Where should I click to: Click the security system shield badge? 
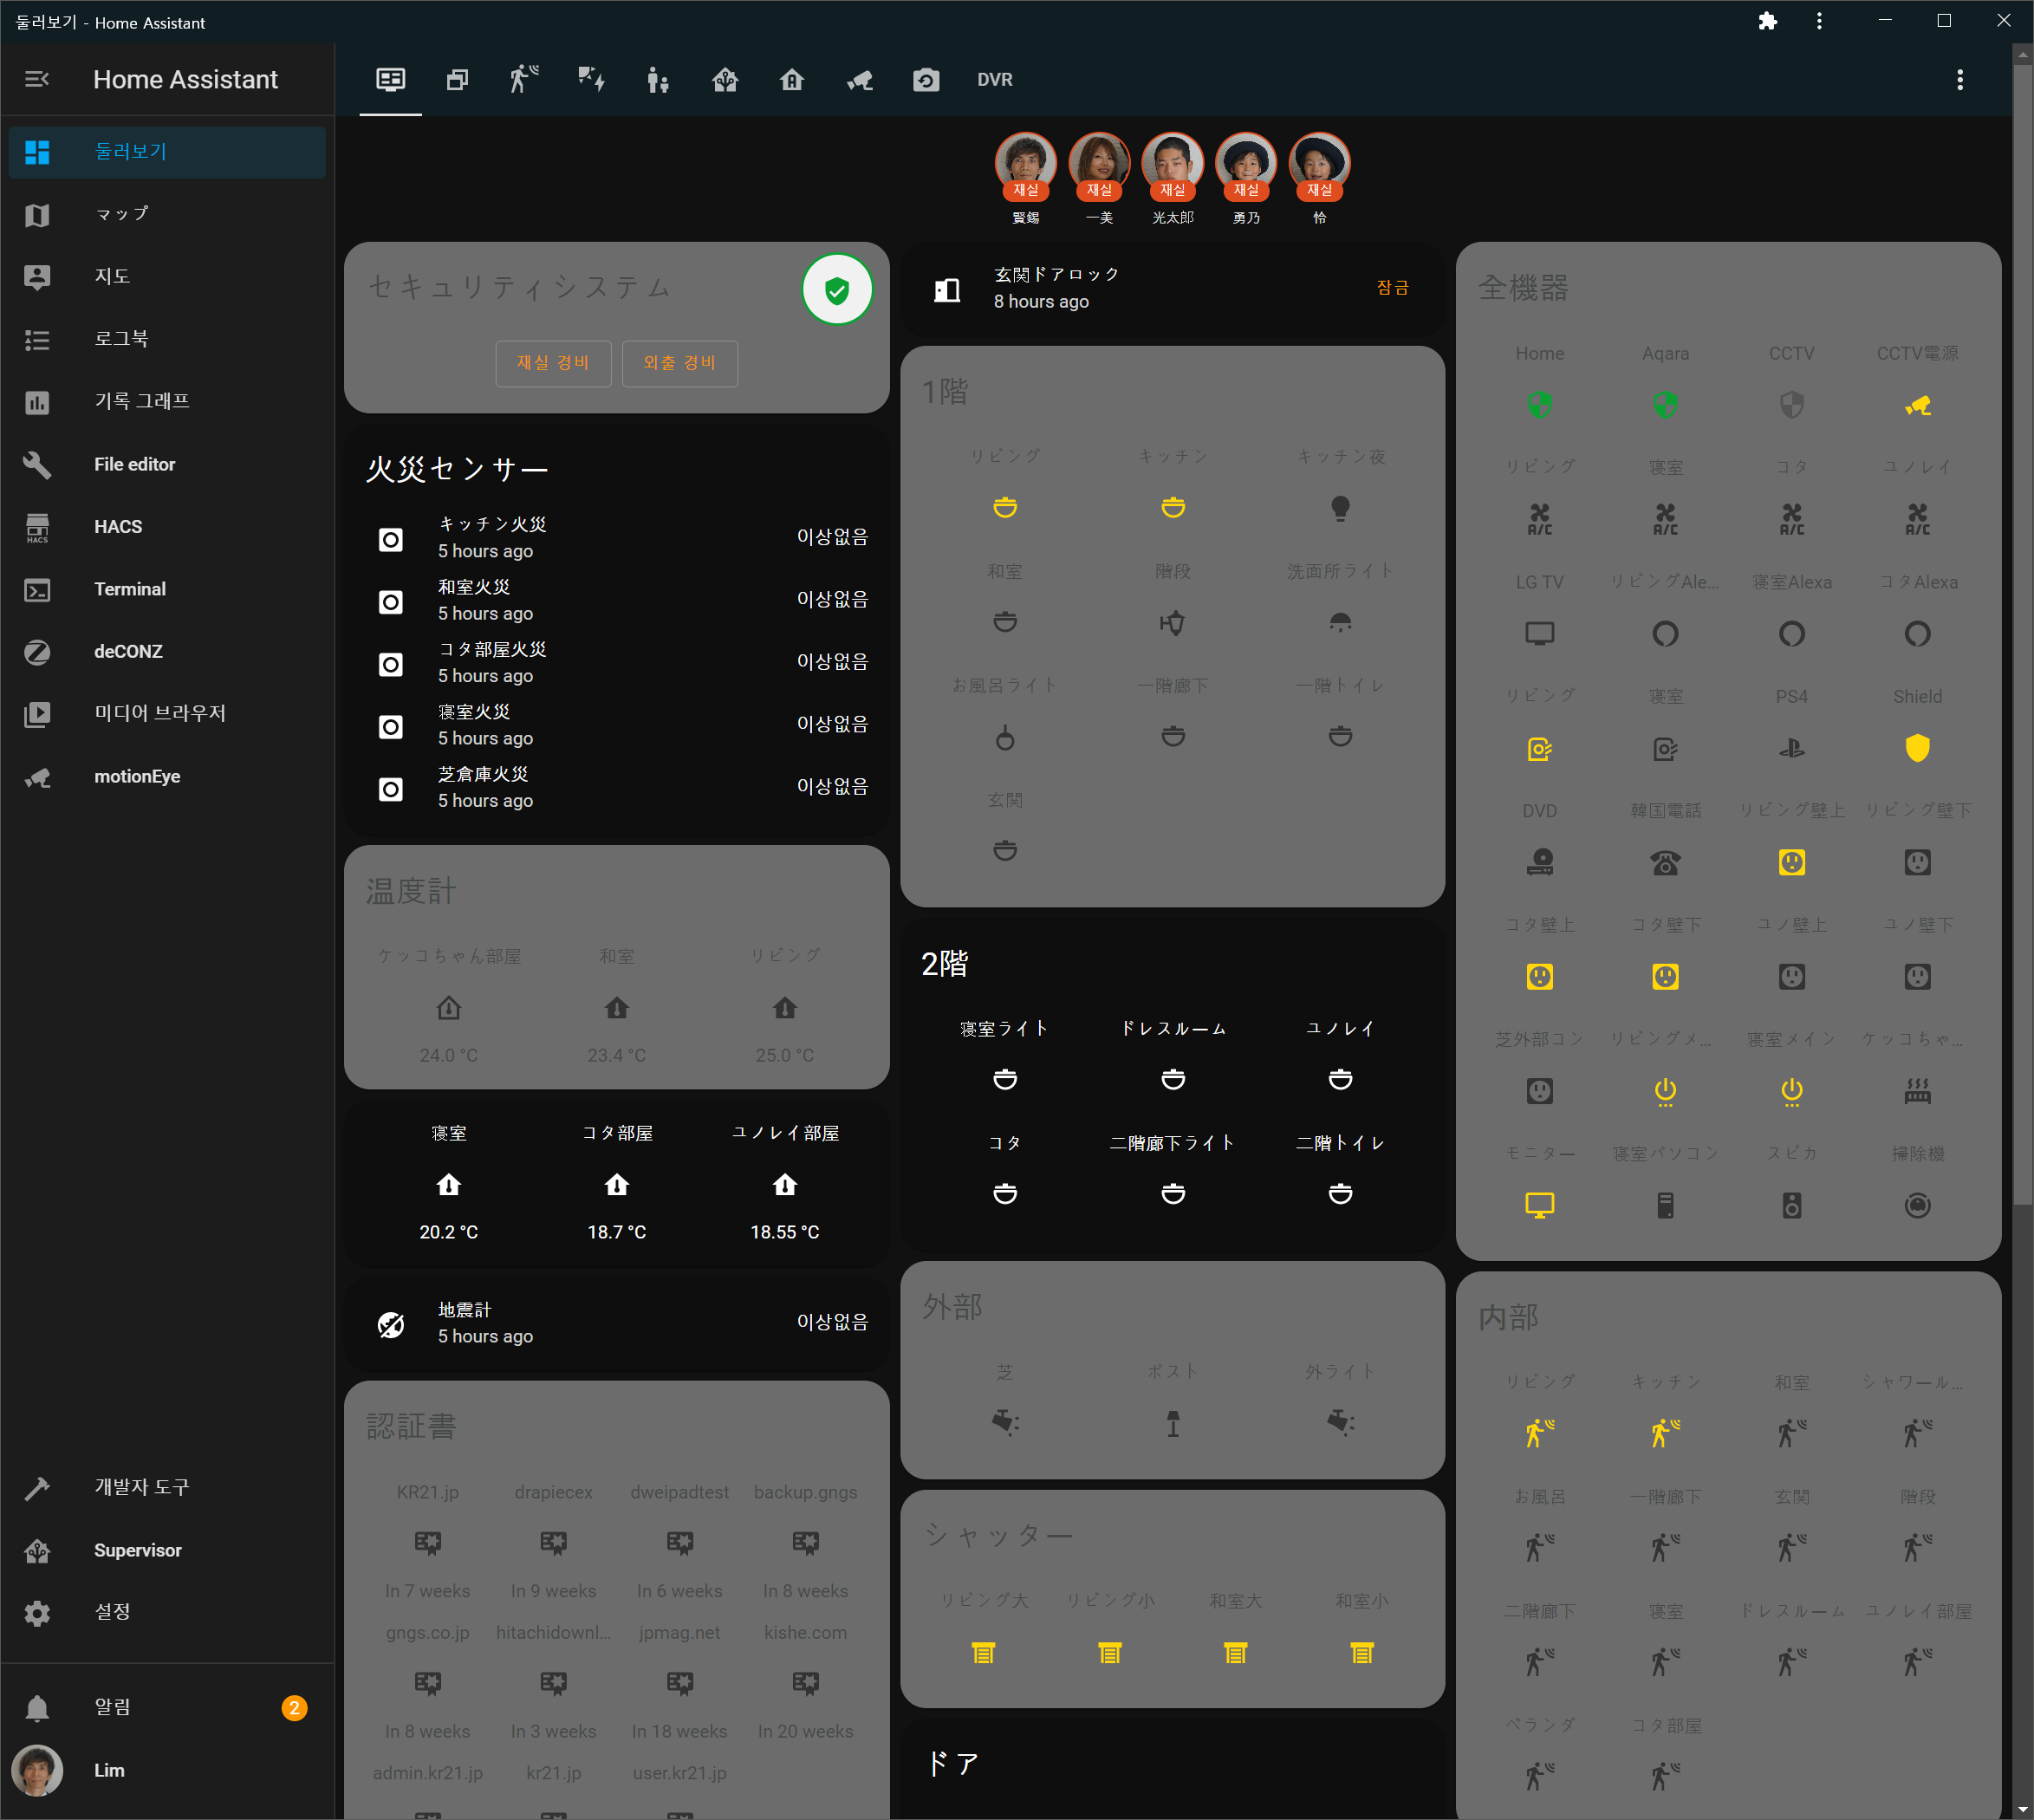click(836, 290)
